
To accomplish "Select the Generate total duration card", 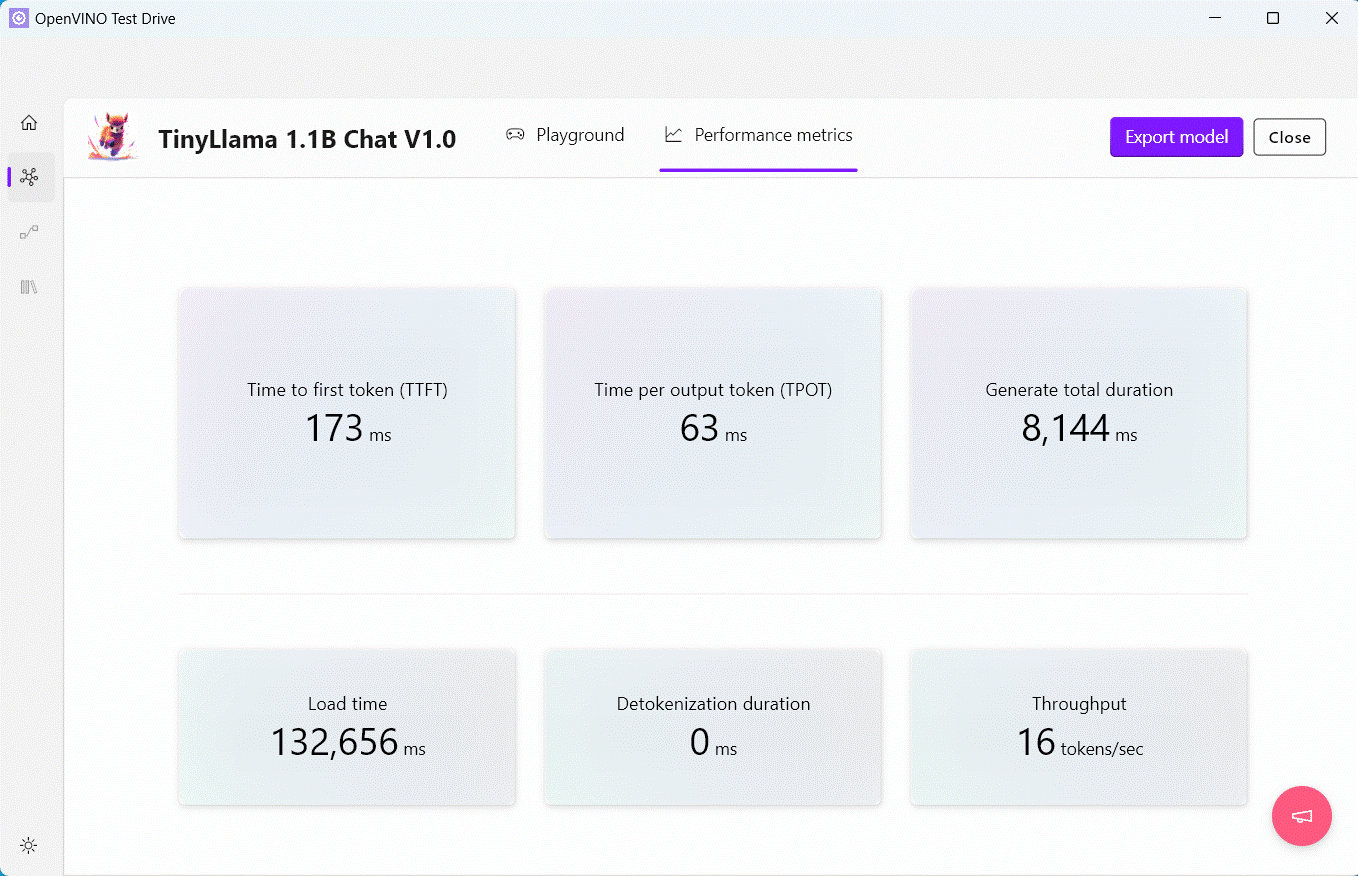I will click(x=1078, y=413).
